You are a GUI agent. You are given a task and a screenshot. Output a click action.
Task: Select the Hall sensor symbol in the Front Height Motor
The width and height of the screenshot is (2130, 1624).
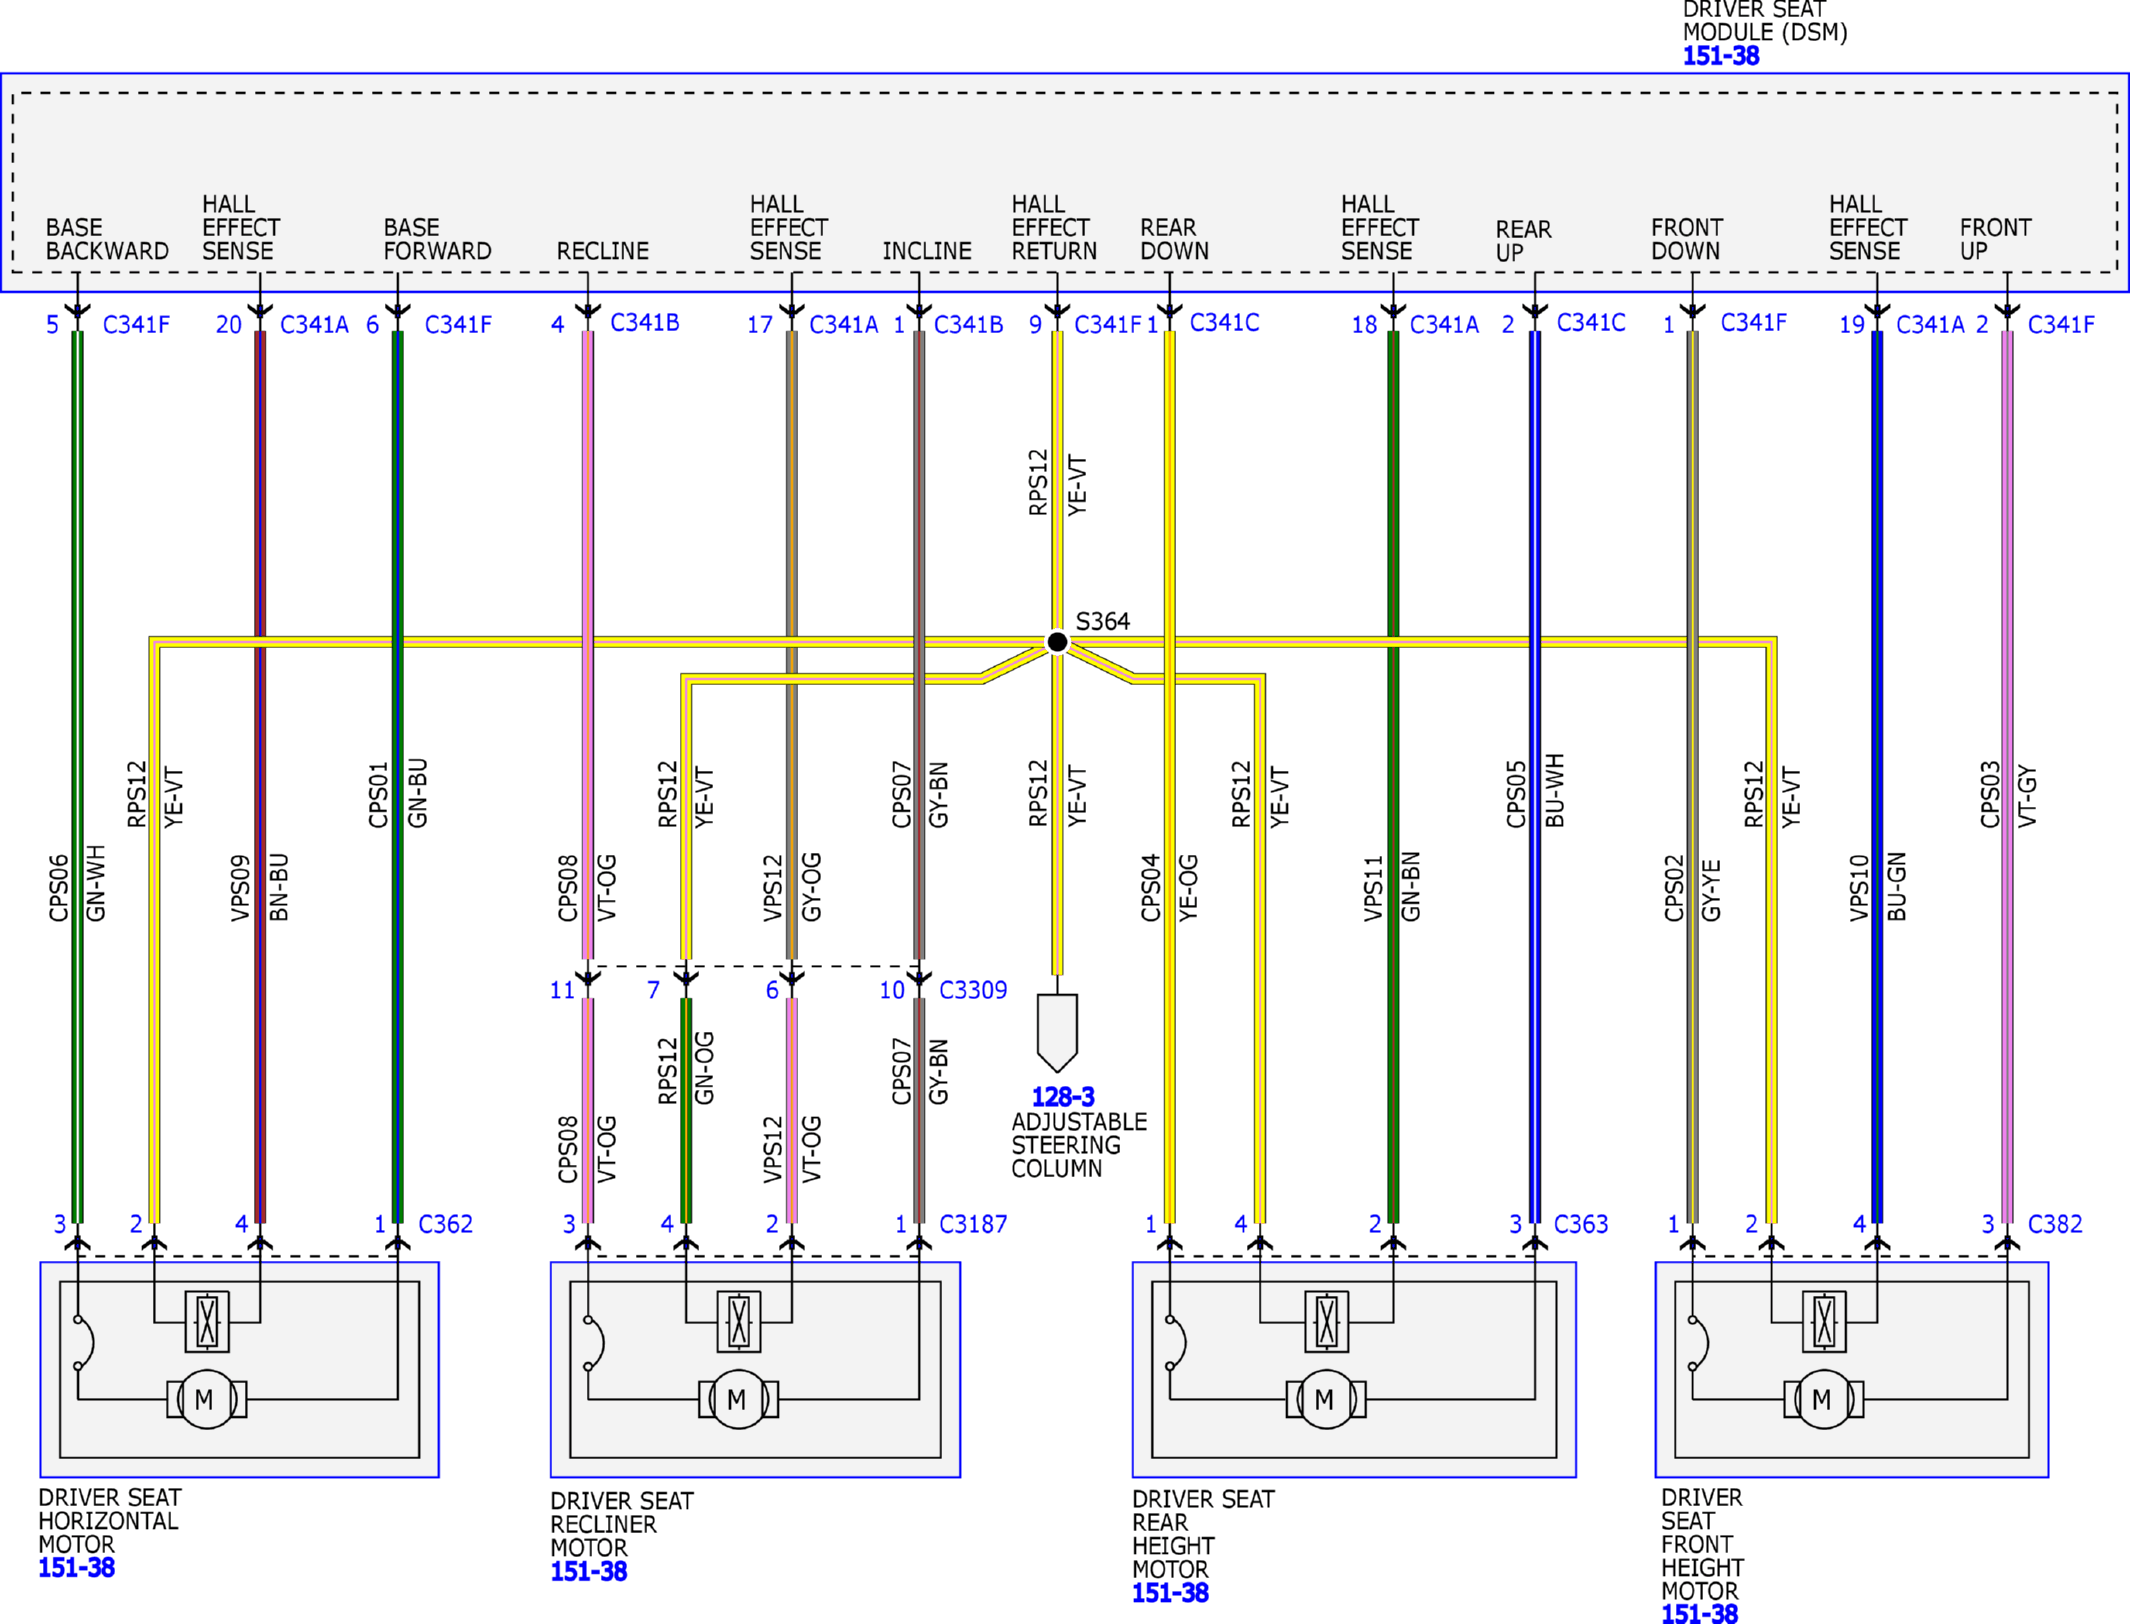(x=1824, y=1322)
